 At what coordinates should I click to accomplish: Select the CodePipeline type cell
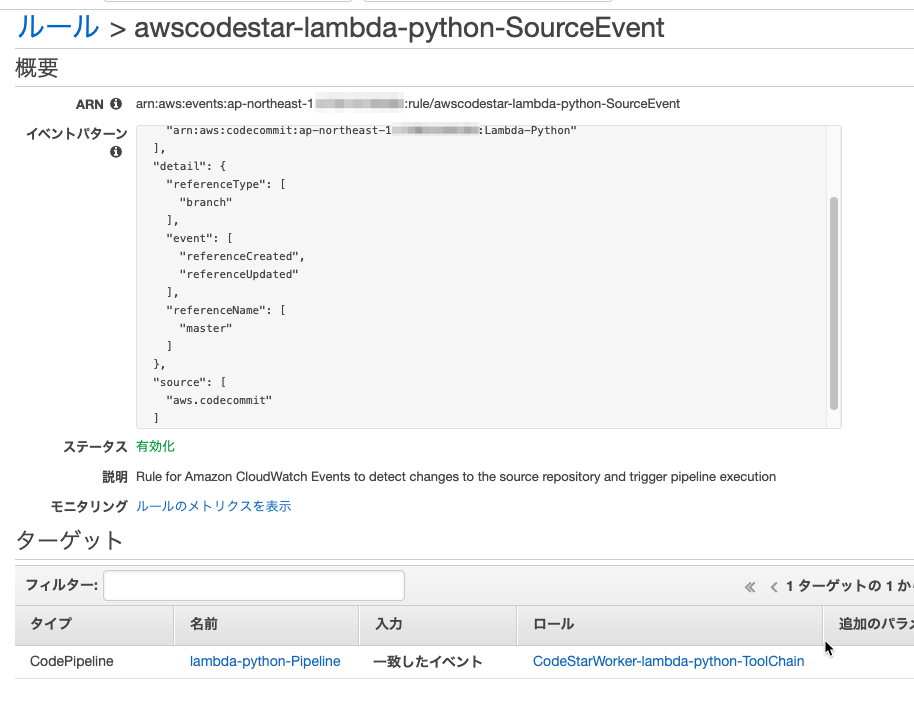pyautogui.click(x=72, y=661)
